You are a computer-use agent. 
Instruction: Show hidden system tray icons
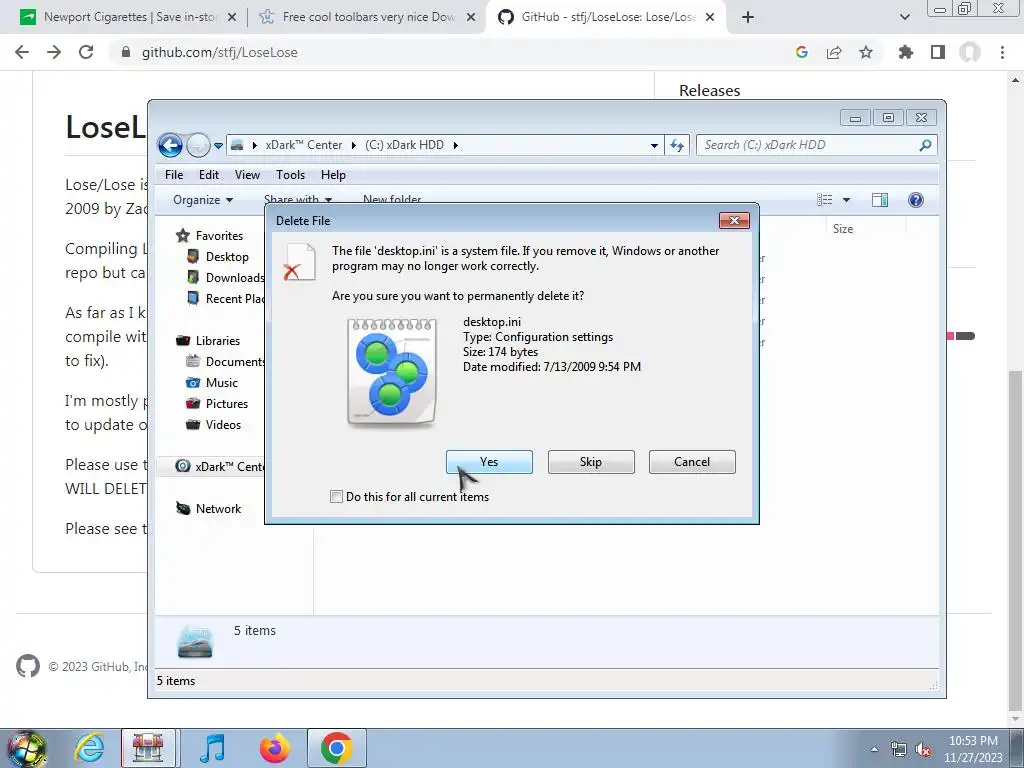[874, 750]
